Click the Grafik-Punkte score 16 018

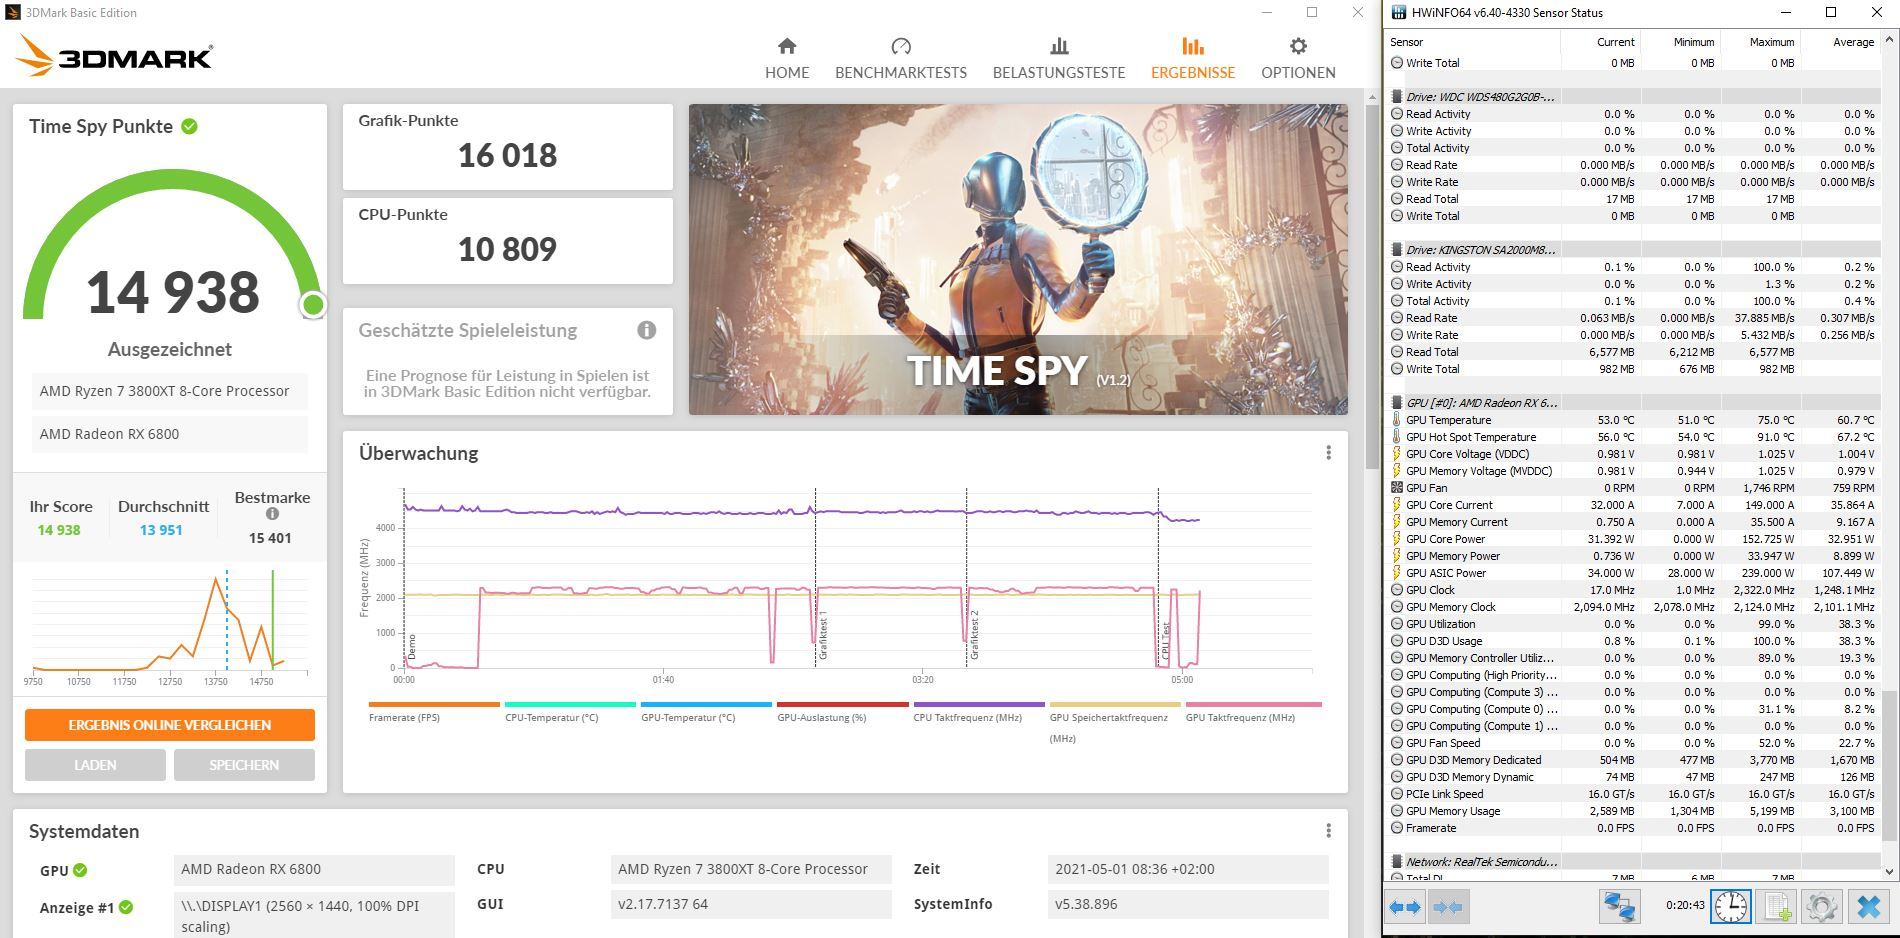507,155
